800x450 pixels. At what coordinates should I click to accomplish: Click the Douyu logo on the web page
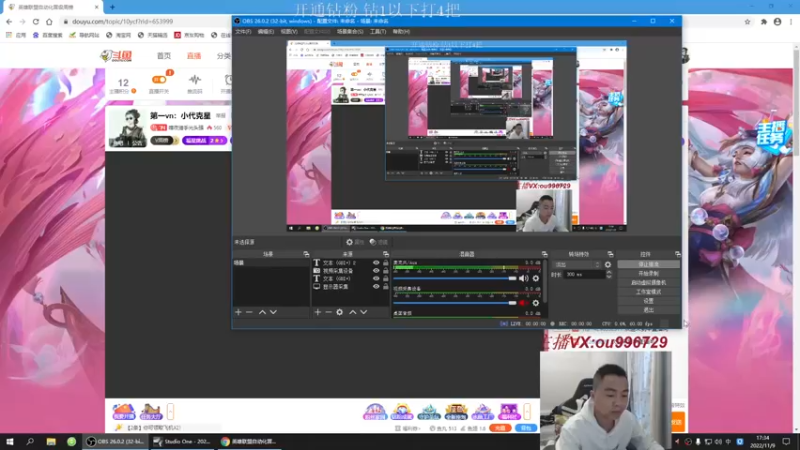[x=117, y=56]
